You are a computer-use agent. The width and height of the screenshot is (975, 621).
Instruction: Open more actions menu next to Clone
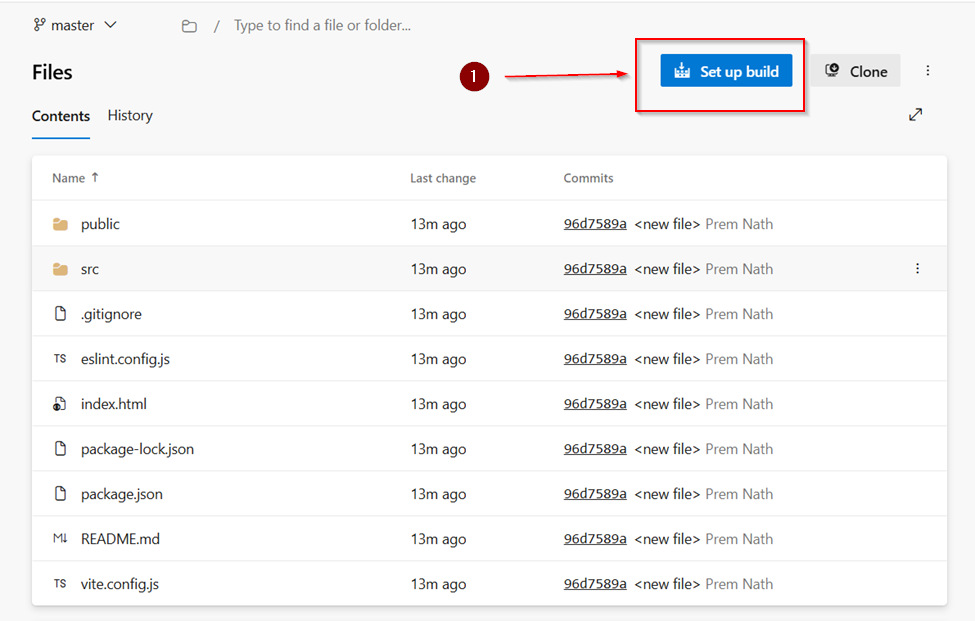tap(928, 71)
